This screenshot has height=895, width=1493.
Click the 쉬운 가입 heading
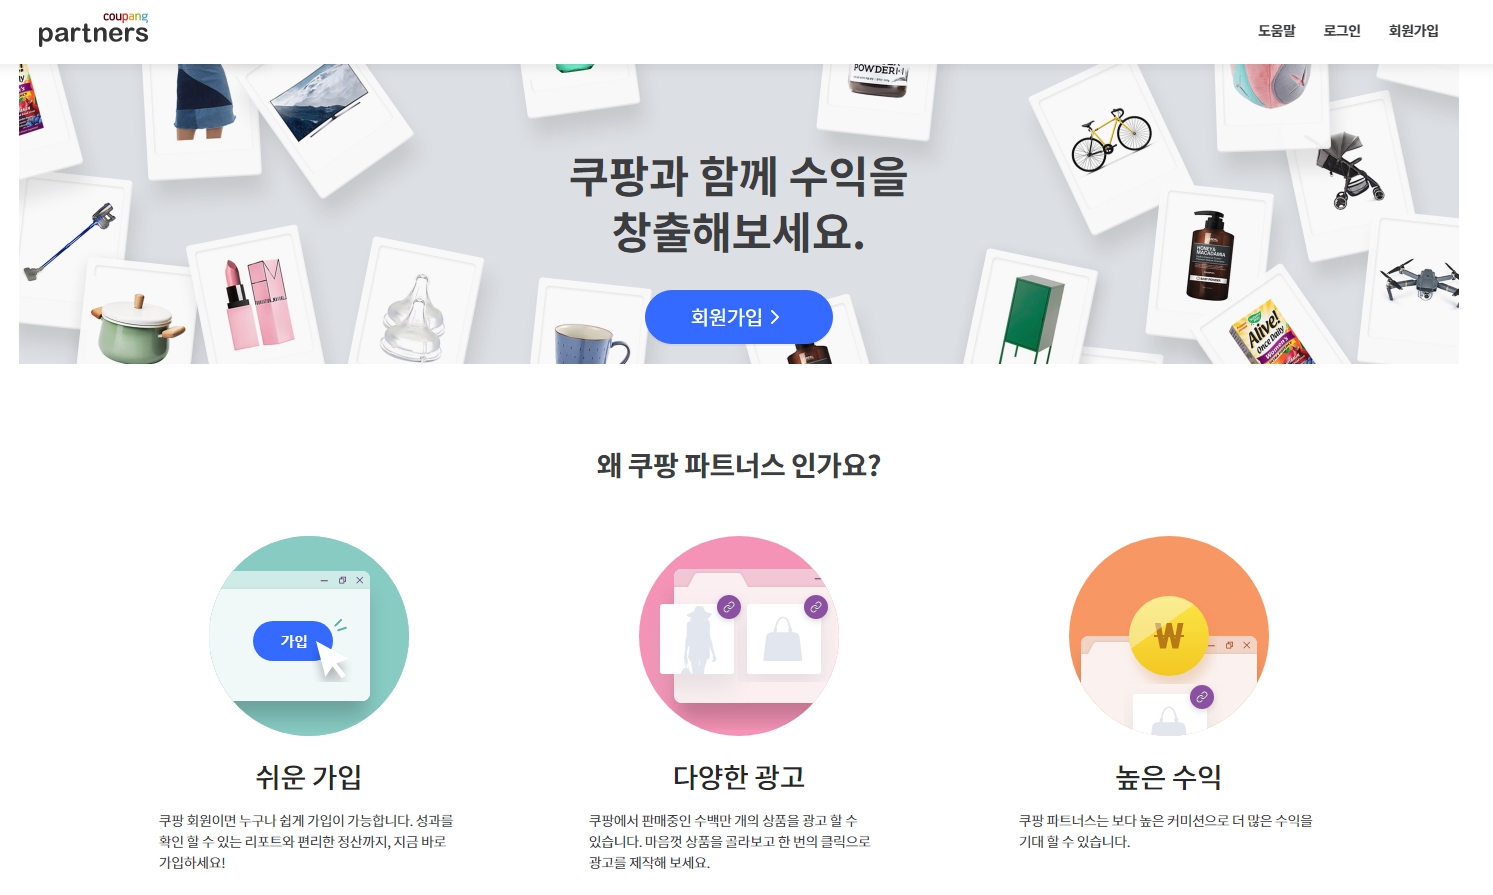tap(309, 777)
